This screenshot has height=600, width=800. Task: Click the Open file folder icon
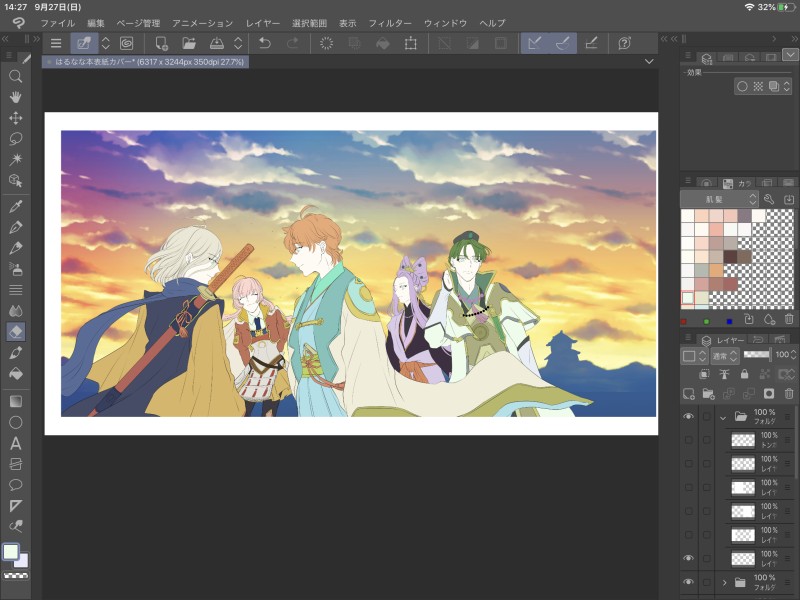(189, 43)
